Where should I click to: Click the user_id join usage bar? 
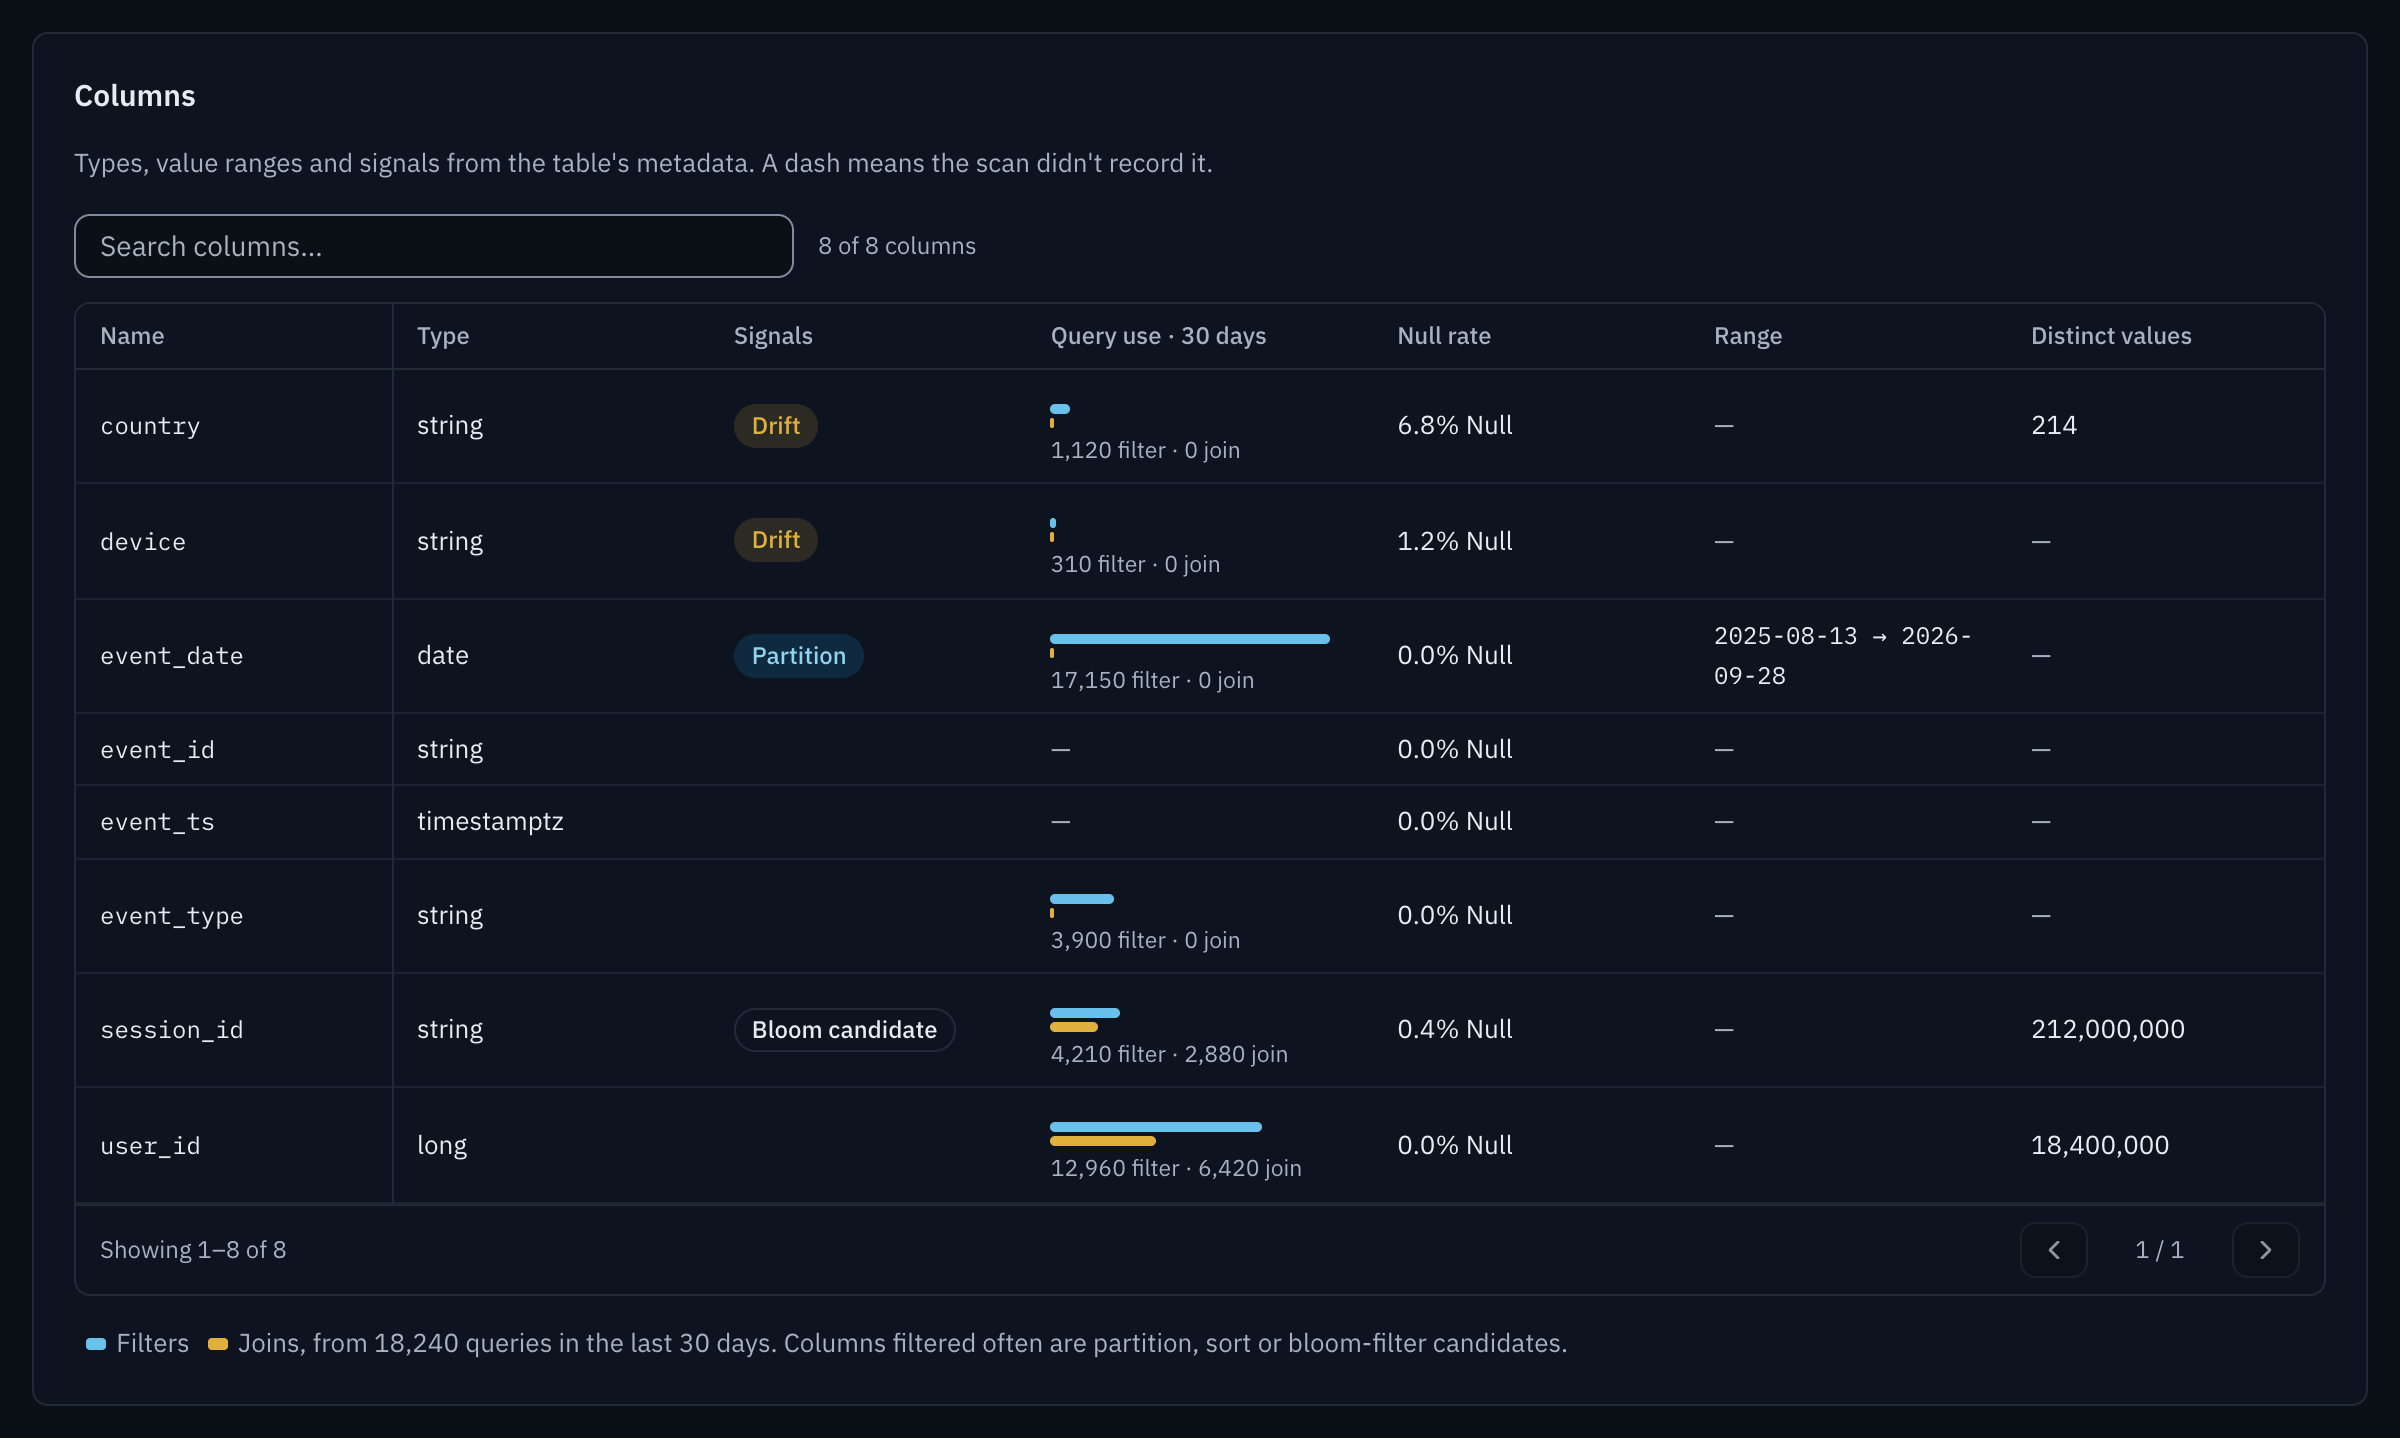tap(1103, 1141)
